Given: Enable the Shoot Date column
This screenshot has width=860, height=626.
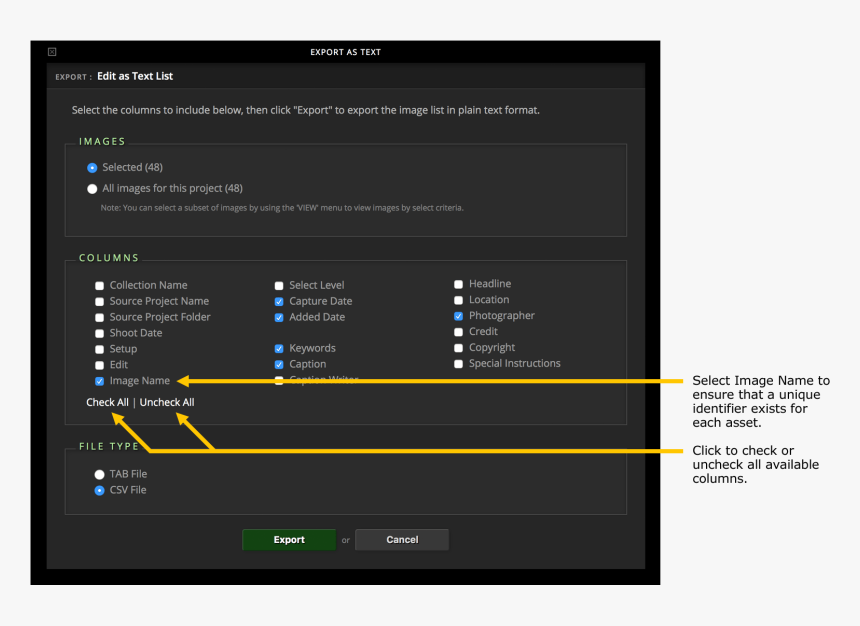Looking at the screenshot, I should point(99,334).
